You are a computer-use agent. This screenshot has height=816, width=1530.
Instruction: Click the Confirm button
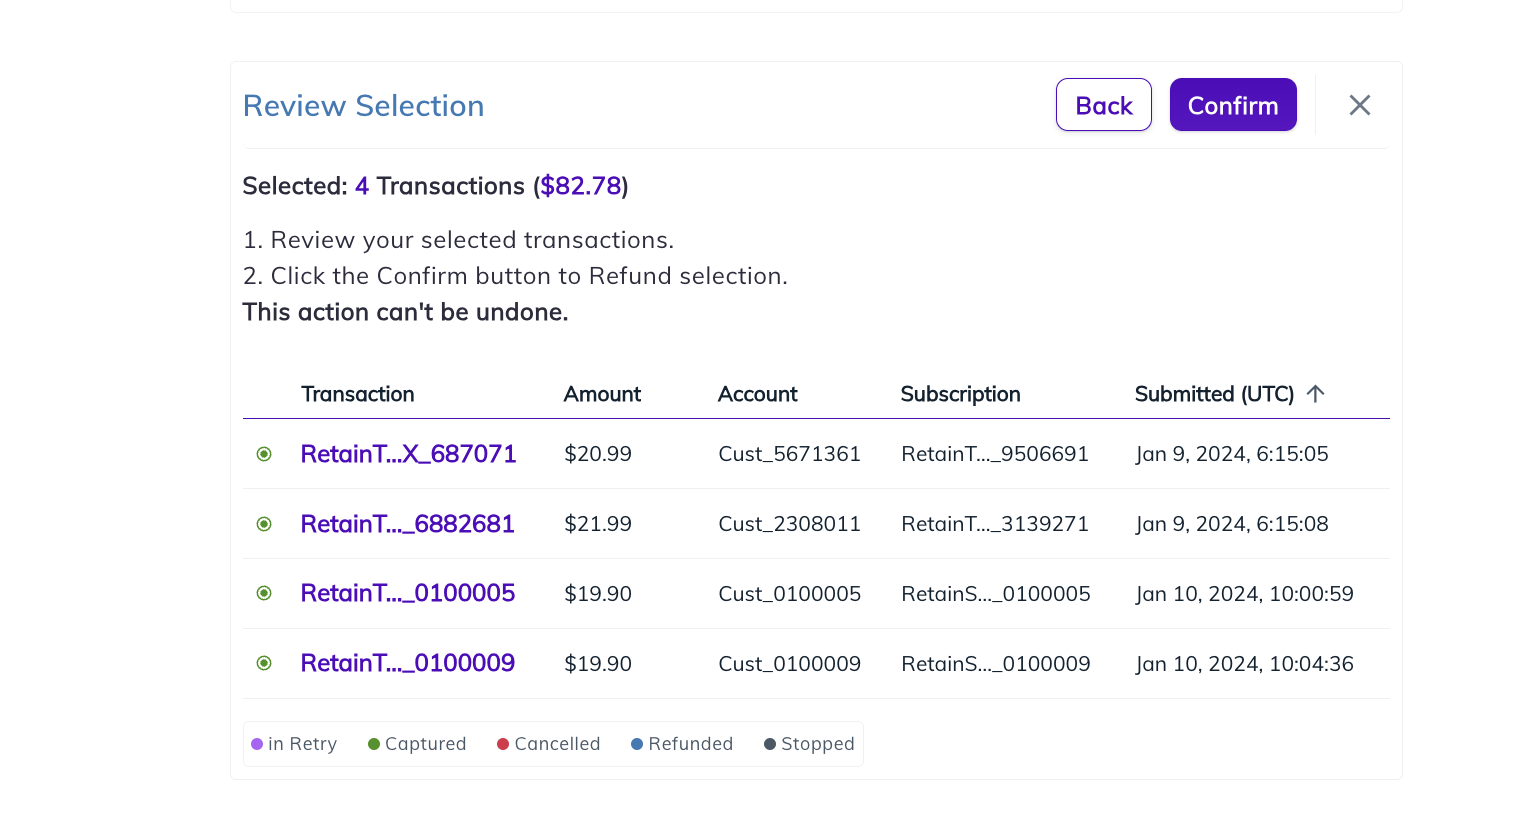click(1233, 105)
